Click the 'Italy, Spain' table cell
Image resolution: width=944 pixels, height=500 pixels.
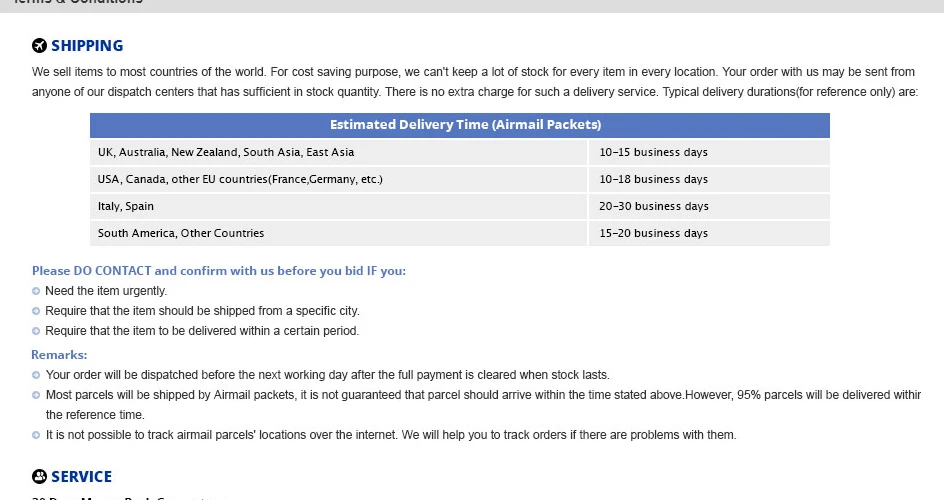(x=126, y=206)
